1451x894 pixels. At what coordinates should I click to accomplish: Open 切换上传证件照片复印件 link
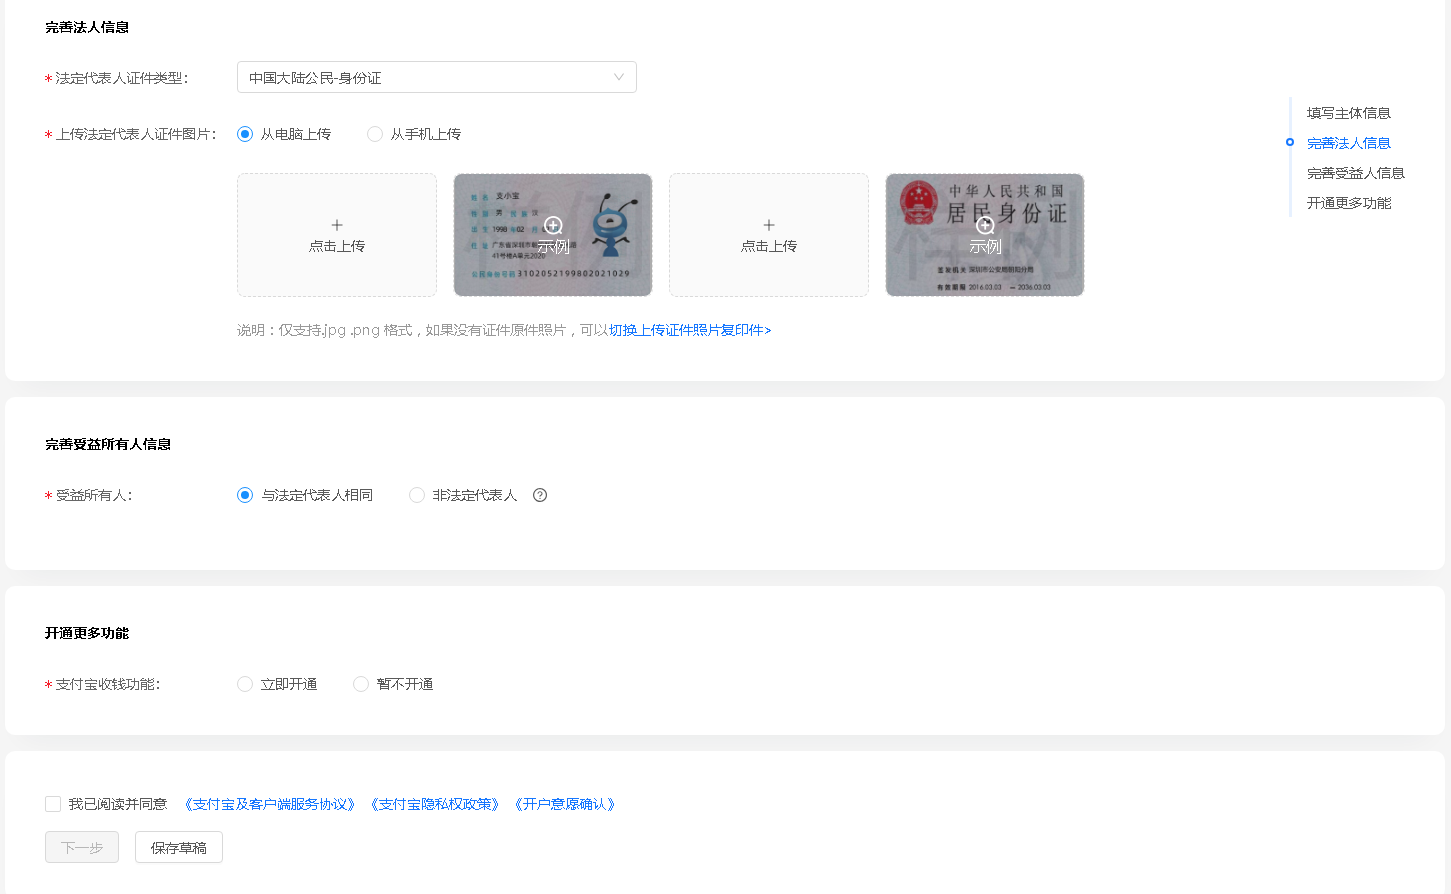coord(690,330)
